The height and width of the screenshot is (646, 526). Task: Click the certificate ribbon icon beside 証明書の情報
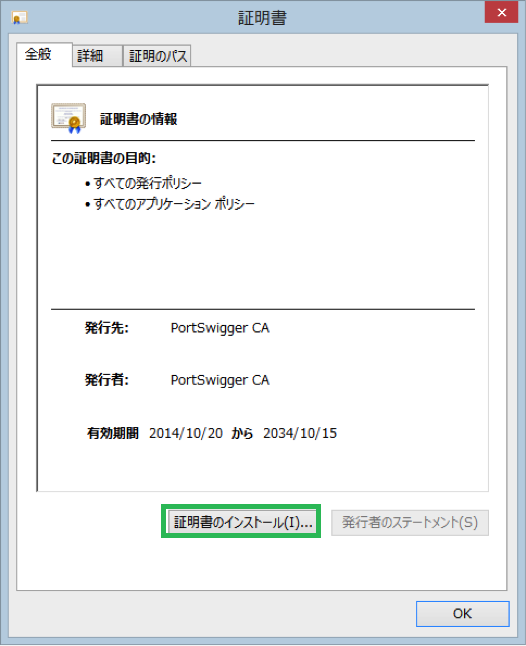pos(68,119)
